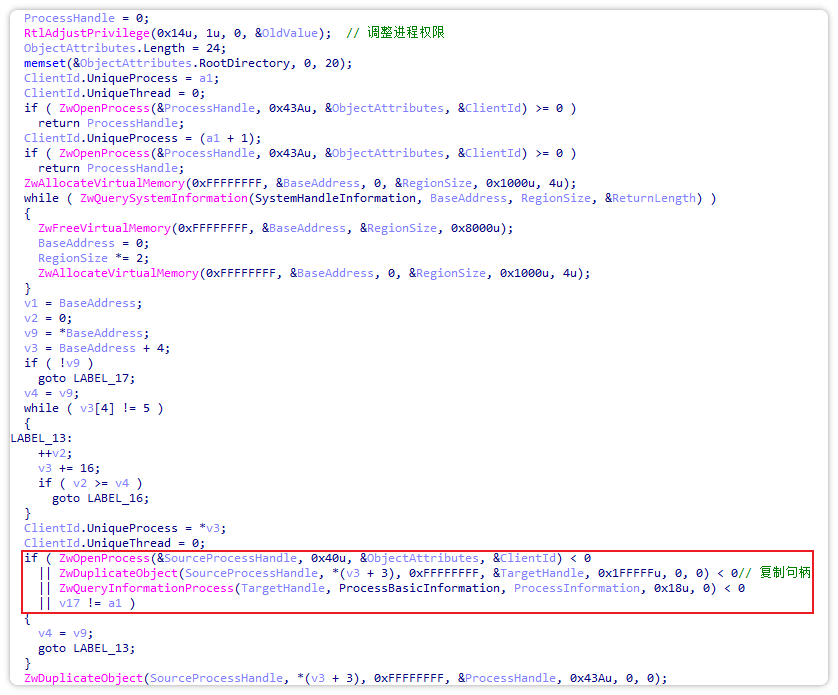Click the RtlAdjustPrivilege function call
The height and width of the screenshot is (695, 838).
click(78, 33)
